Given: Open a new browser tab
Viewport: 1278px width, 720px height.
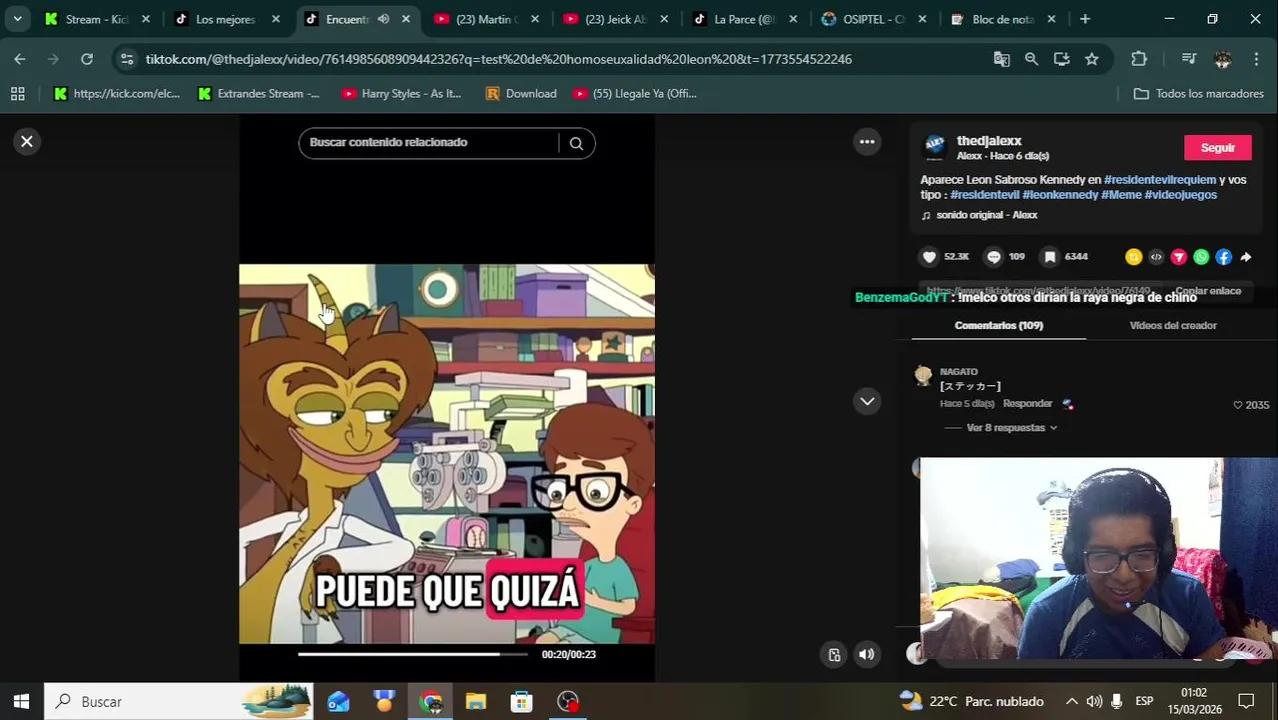Looking at the screenshot, I should [1085, 19].
